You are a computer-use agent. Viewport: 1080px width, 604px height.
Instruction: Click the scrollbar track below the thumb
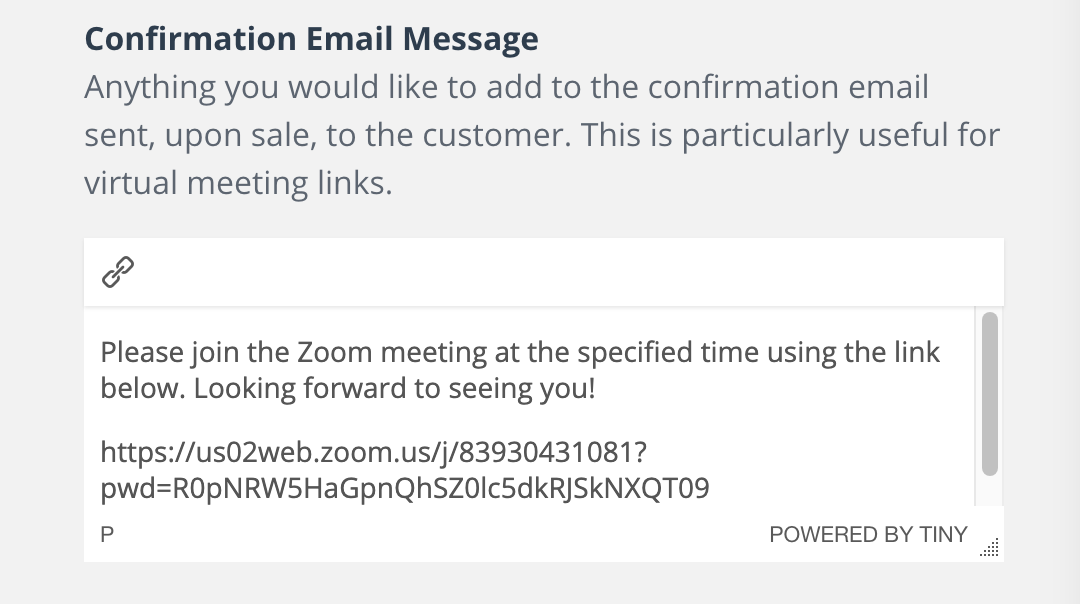pos(990,490)
